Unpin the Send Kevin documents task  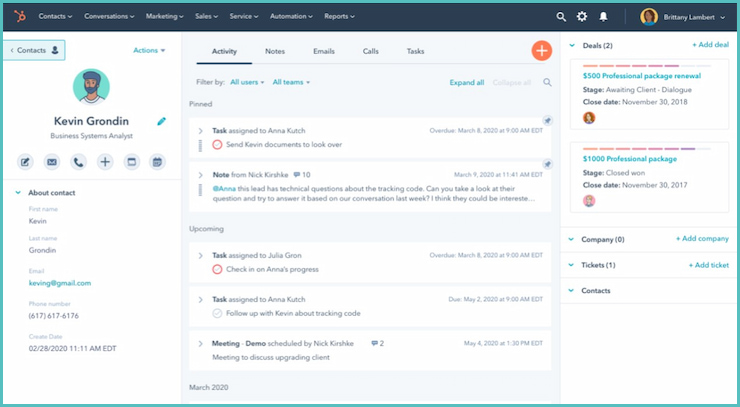tap(547, 121)
